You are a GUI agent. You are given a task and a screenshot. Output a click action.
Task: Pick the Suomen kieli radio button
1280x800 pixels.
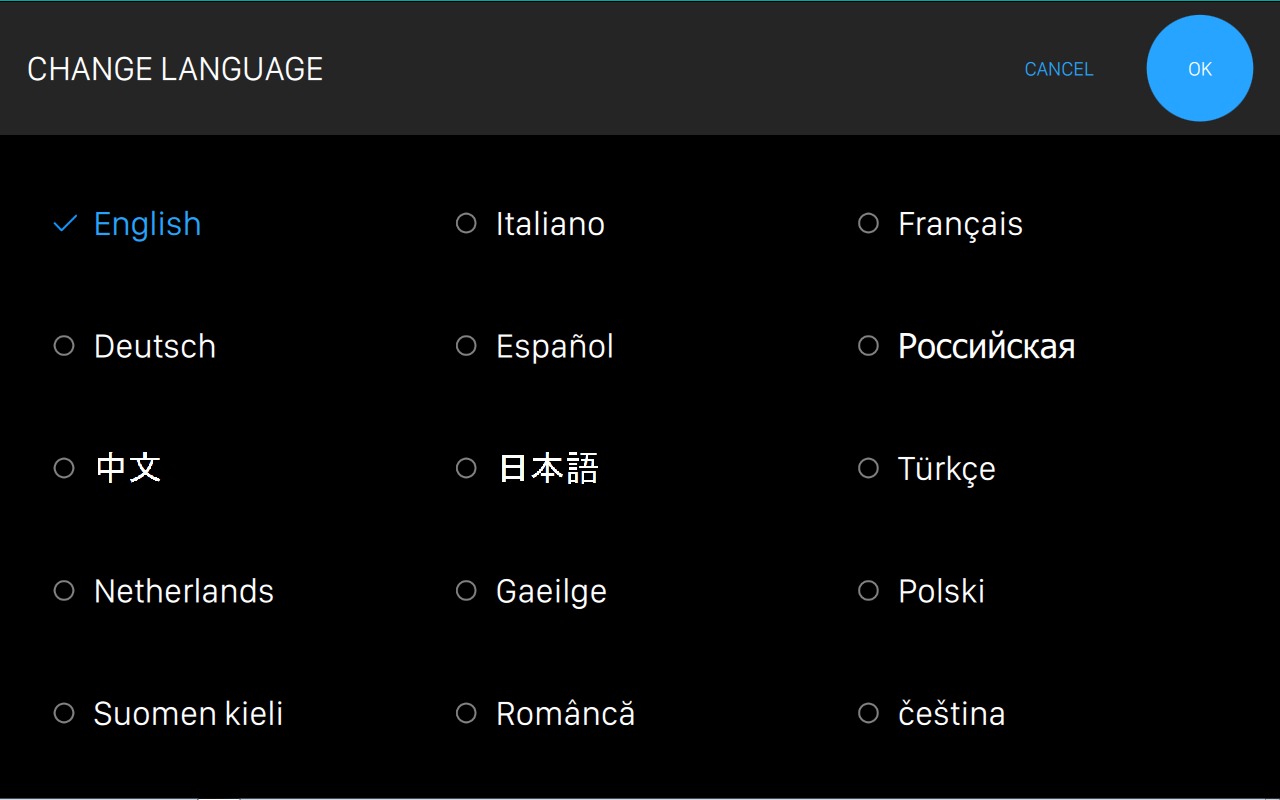point(64,713)
